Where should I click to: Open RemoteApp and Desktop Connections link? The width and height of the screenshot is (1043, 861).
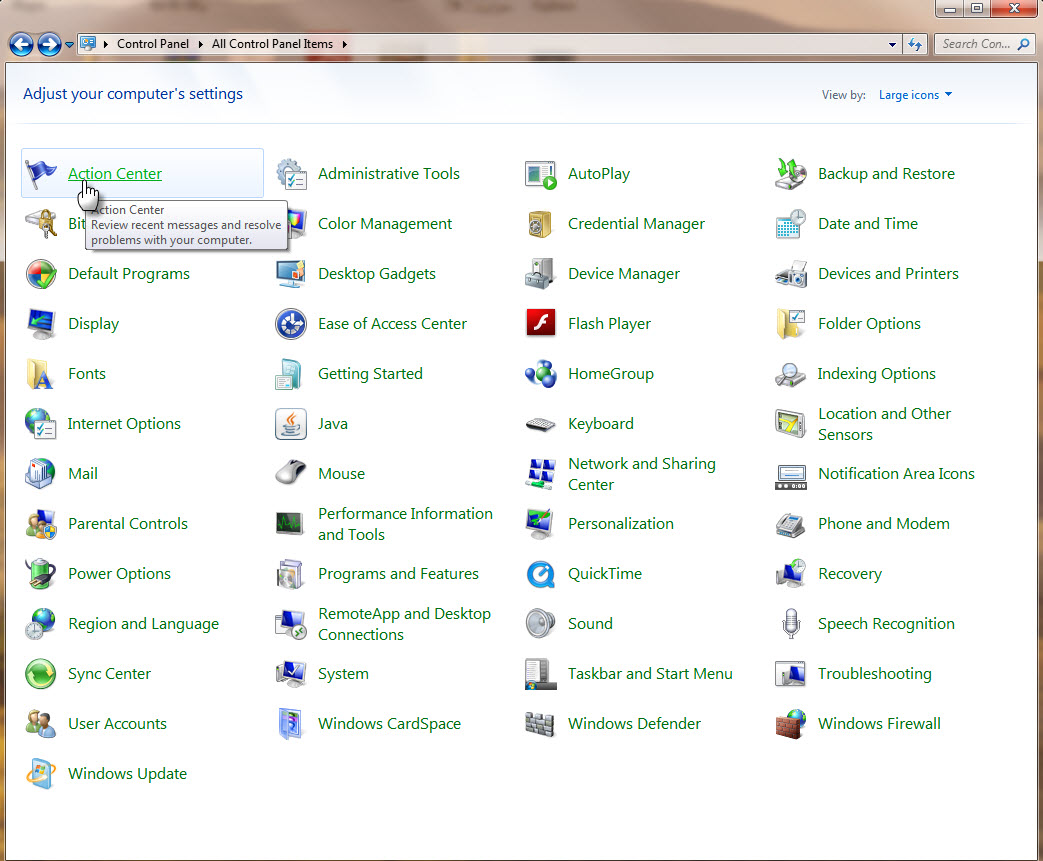click(x=404, y=623)
